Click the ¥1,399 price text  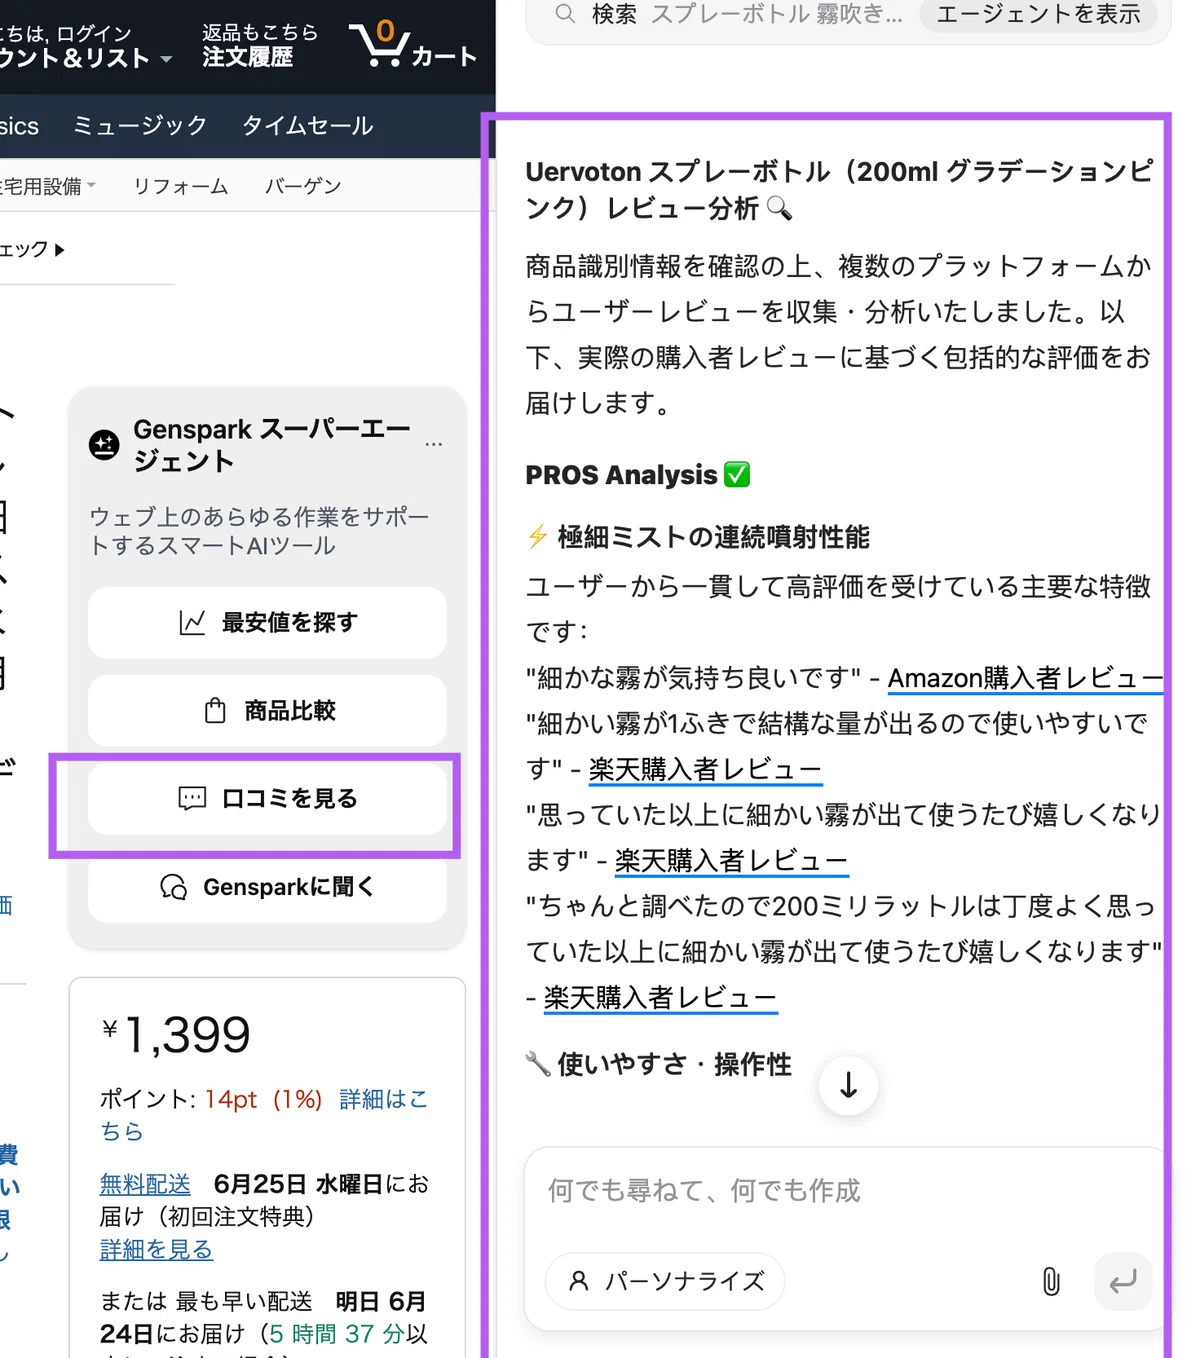coord(176,1034)
